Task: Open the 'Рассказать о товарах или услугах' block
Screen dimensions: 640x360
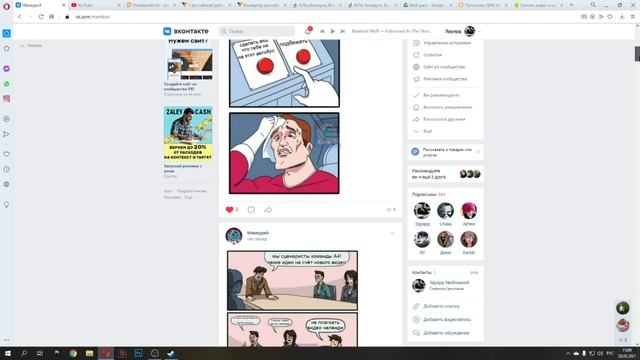Action: coord(445,152)
